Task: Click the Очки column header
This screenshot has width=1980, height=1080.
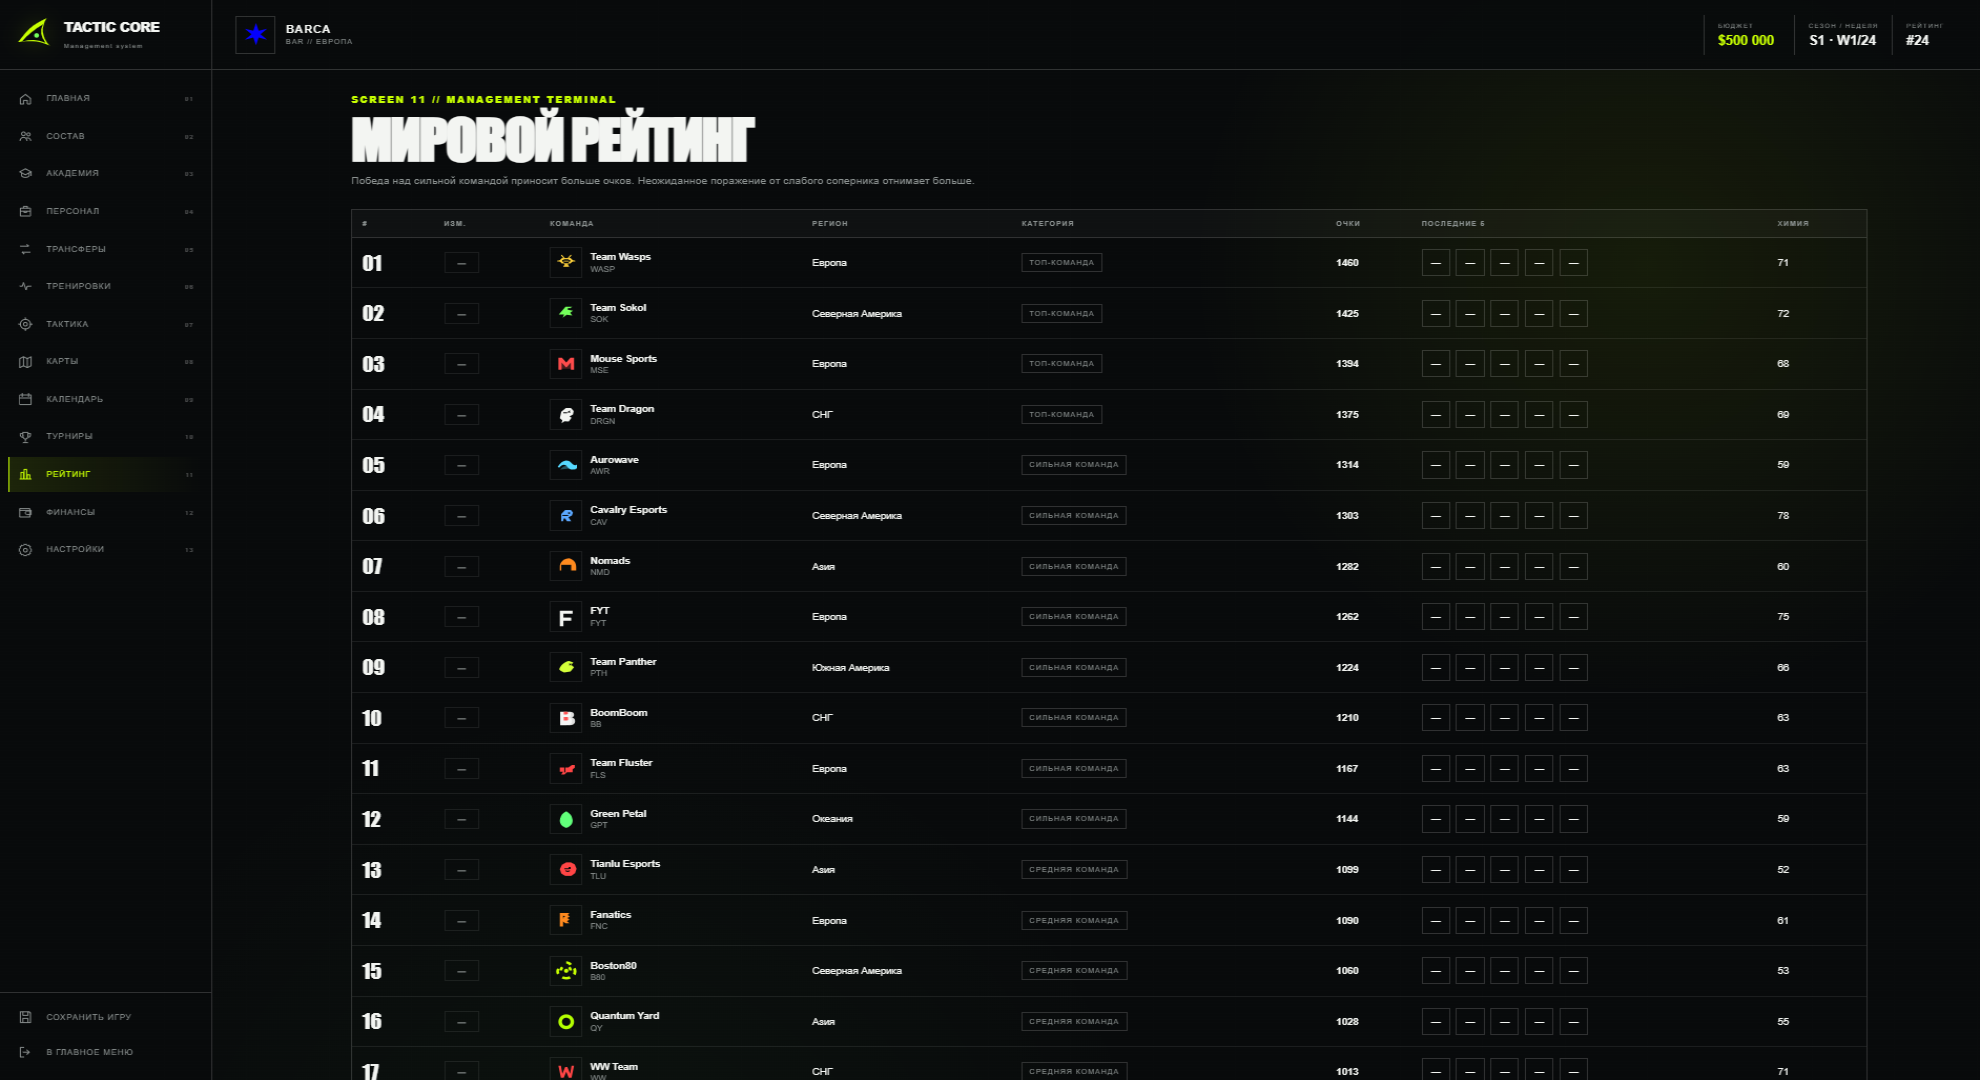Action: point(1348,223)
